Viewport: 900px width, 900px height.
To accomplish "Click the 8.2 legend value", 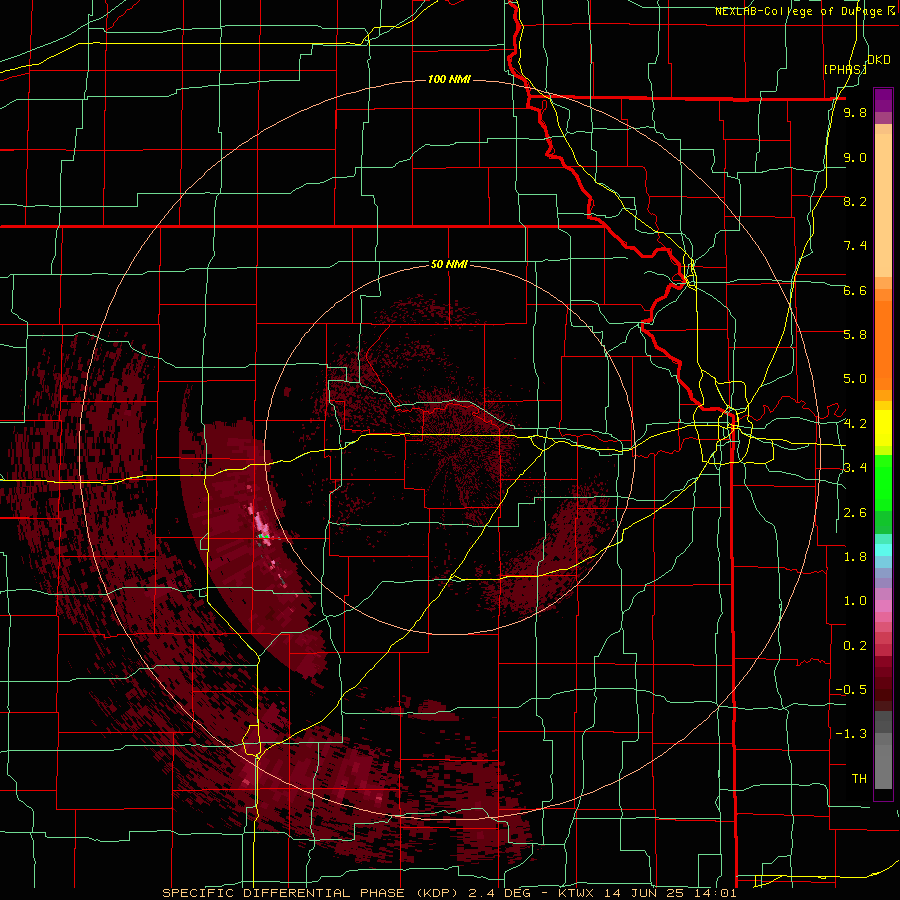I will (855, 201).
